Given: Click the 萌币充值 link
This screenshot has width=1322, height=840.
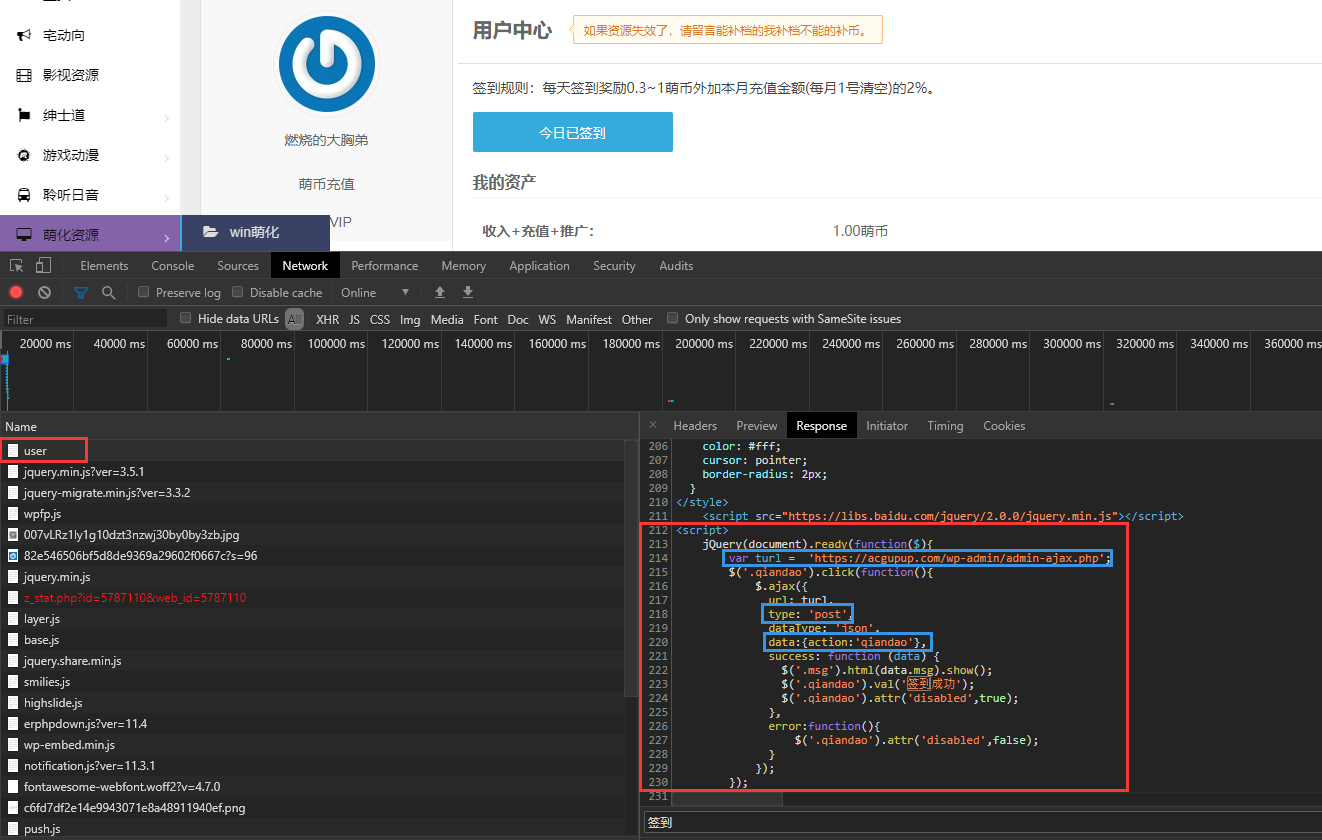Looking at the screenshot, I should point(326,184).
